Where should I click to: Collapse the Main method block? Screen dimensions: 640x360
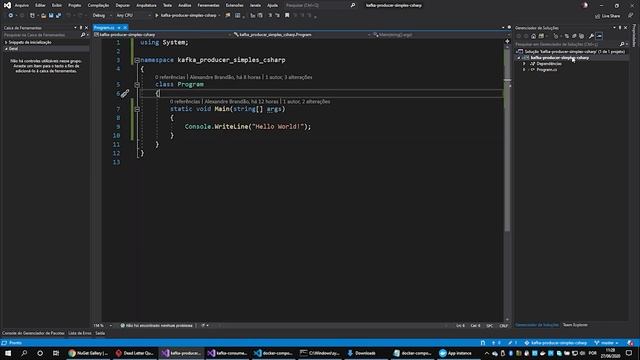(137, 109)
